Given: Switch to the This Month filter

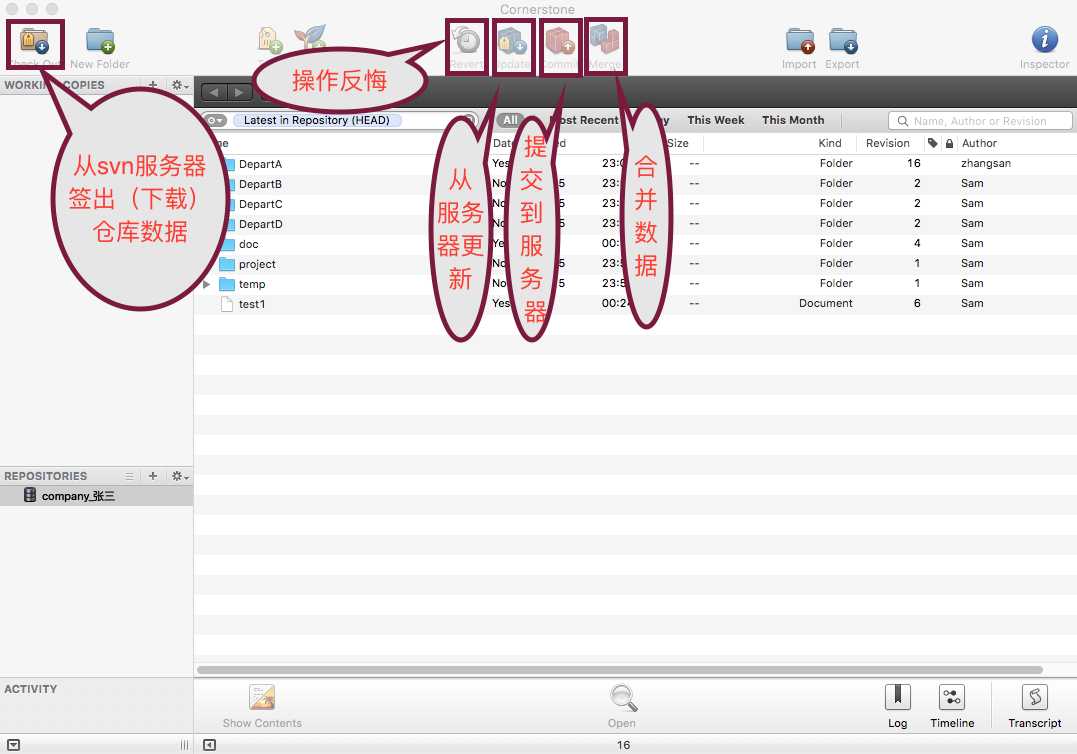Looking at the screenshot, I should point(793,120).
